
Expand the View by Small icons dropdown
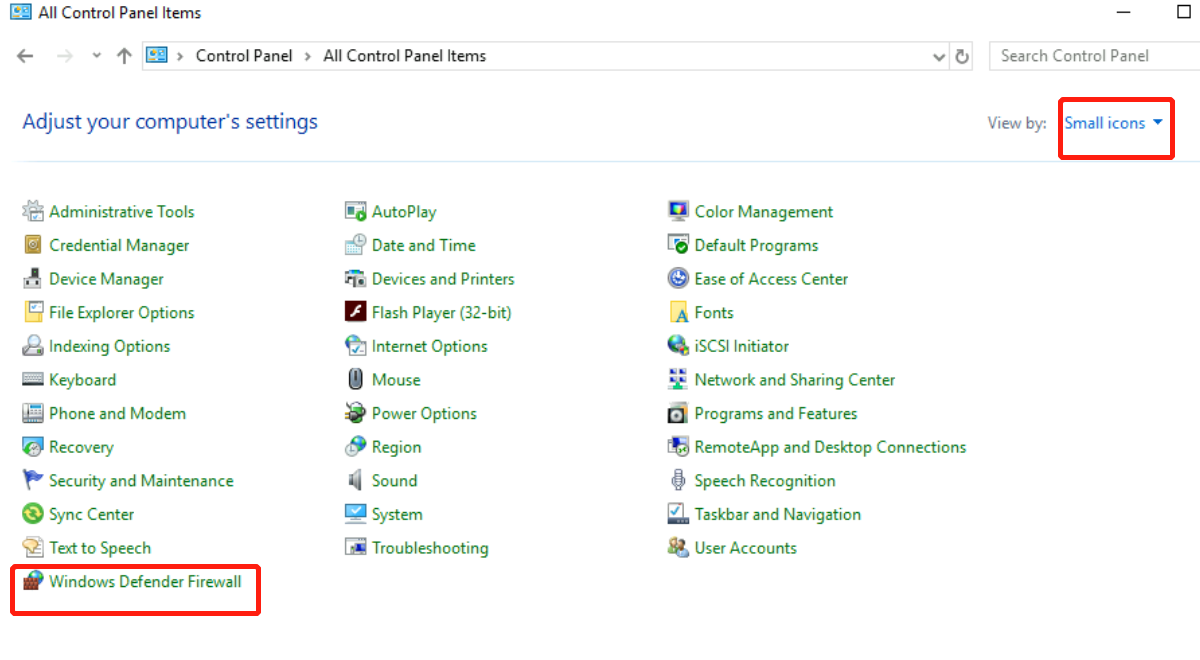tap(1113, 123)
